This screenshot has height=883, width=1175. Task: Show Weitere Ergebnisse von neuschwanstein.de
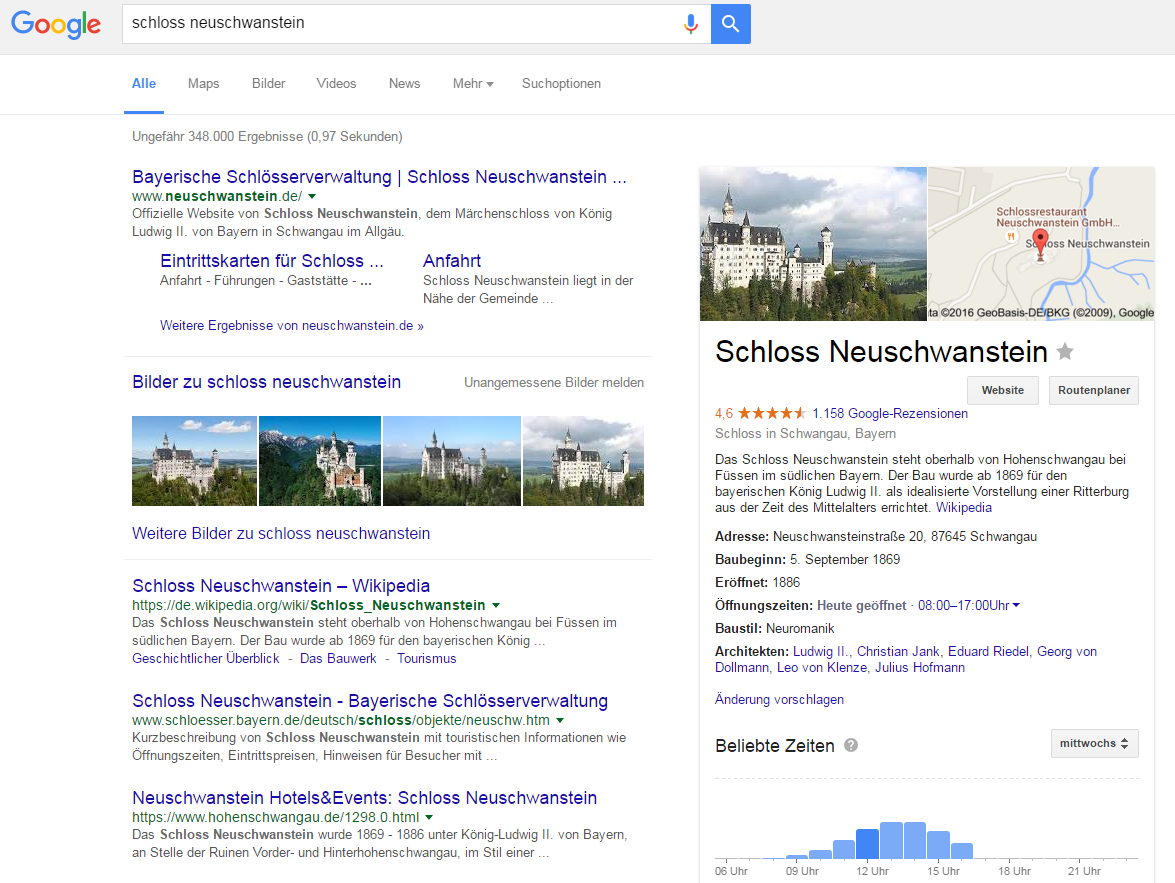292,326
